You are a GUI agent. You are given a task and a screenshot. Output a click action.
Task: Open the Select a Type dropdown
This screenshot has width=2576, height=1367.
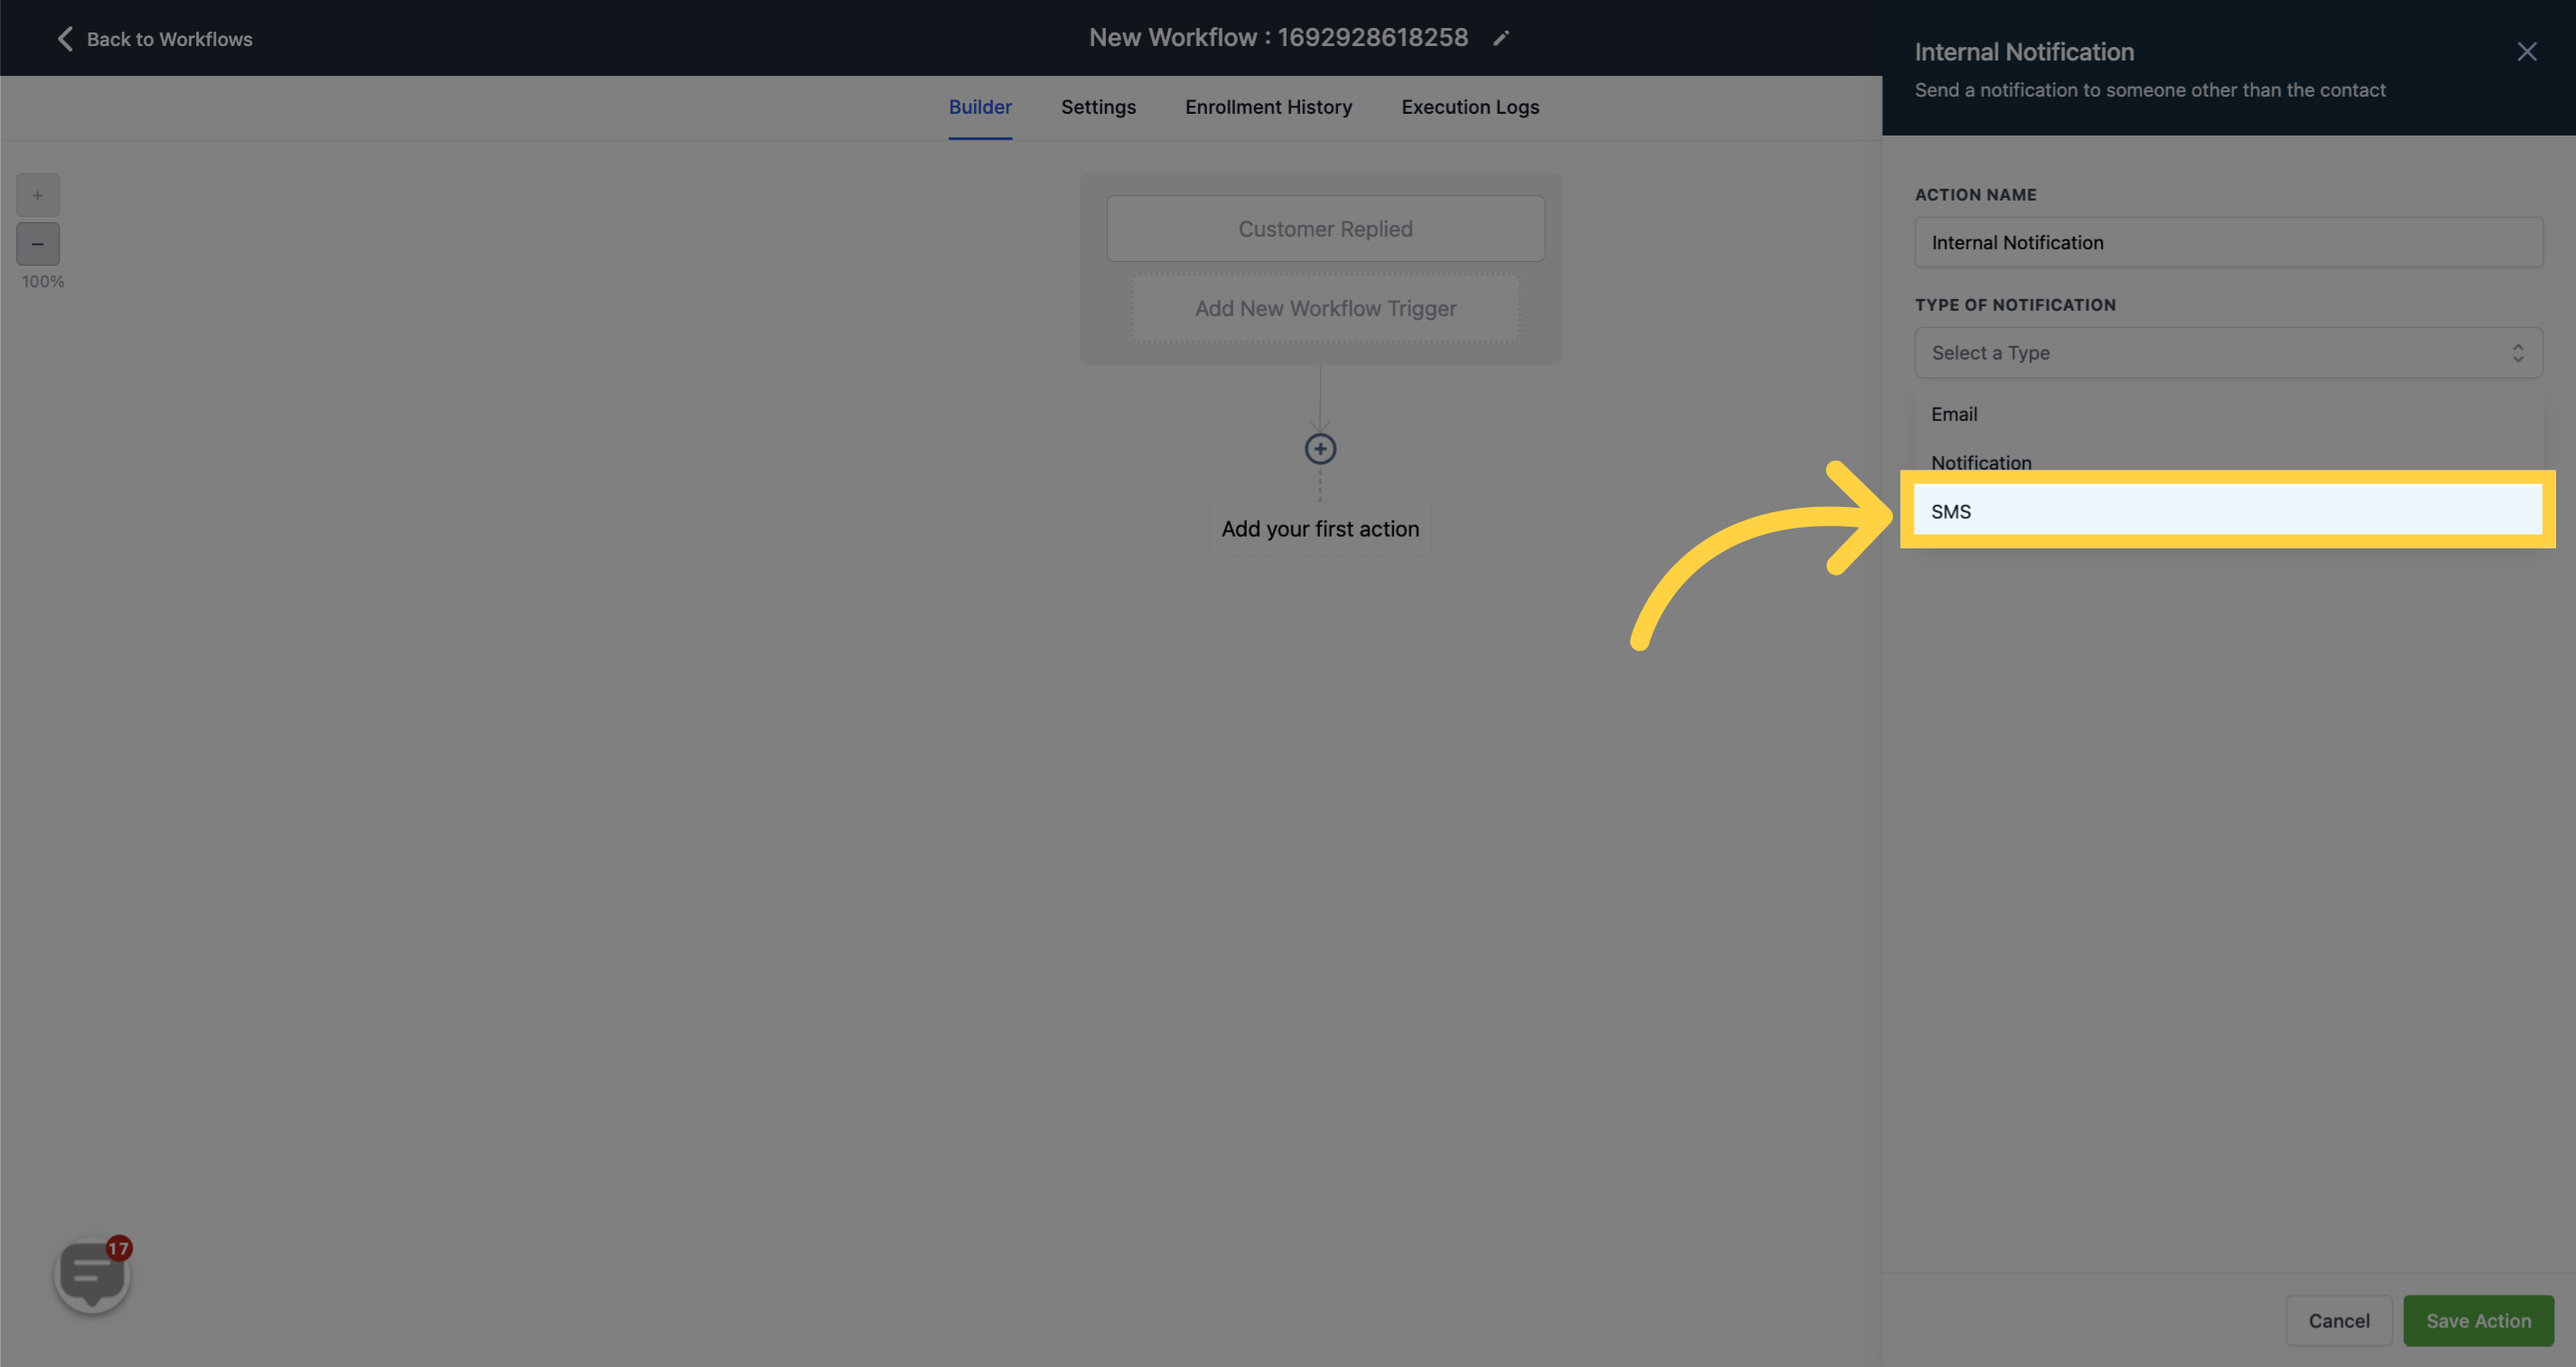pos(2226,353)
